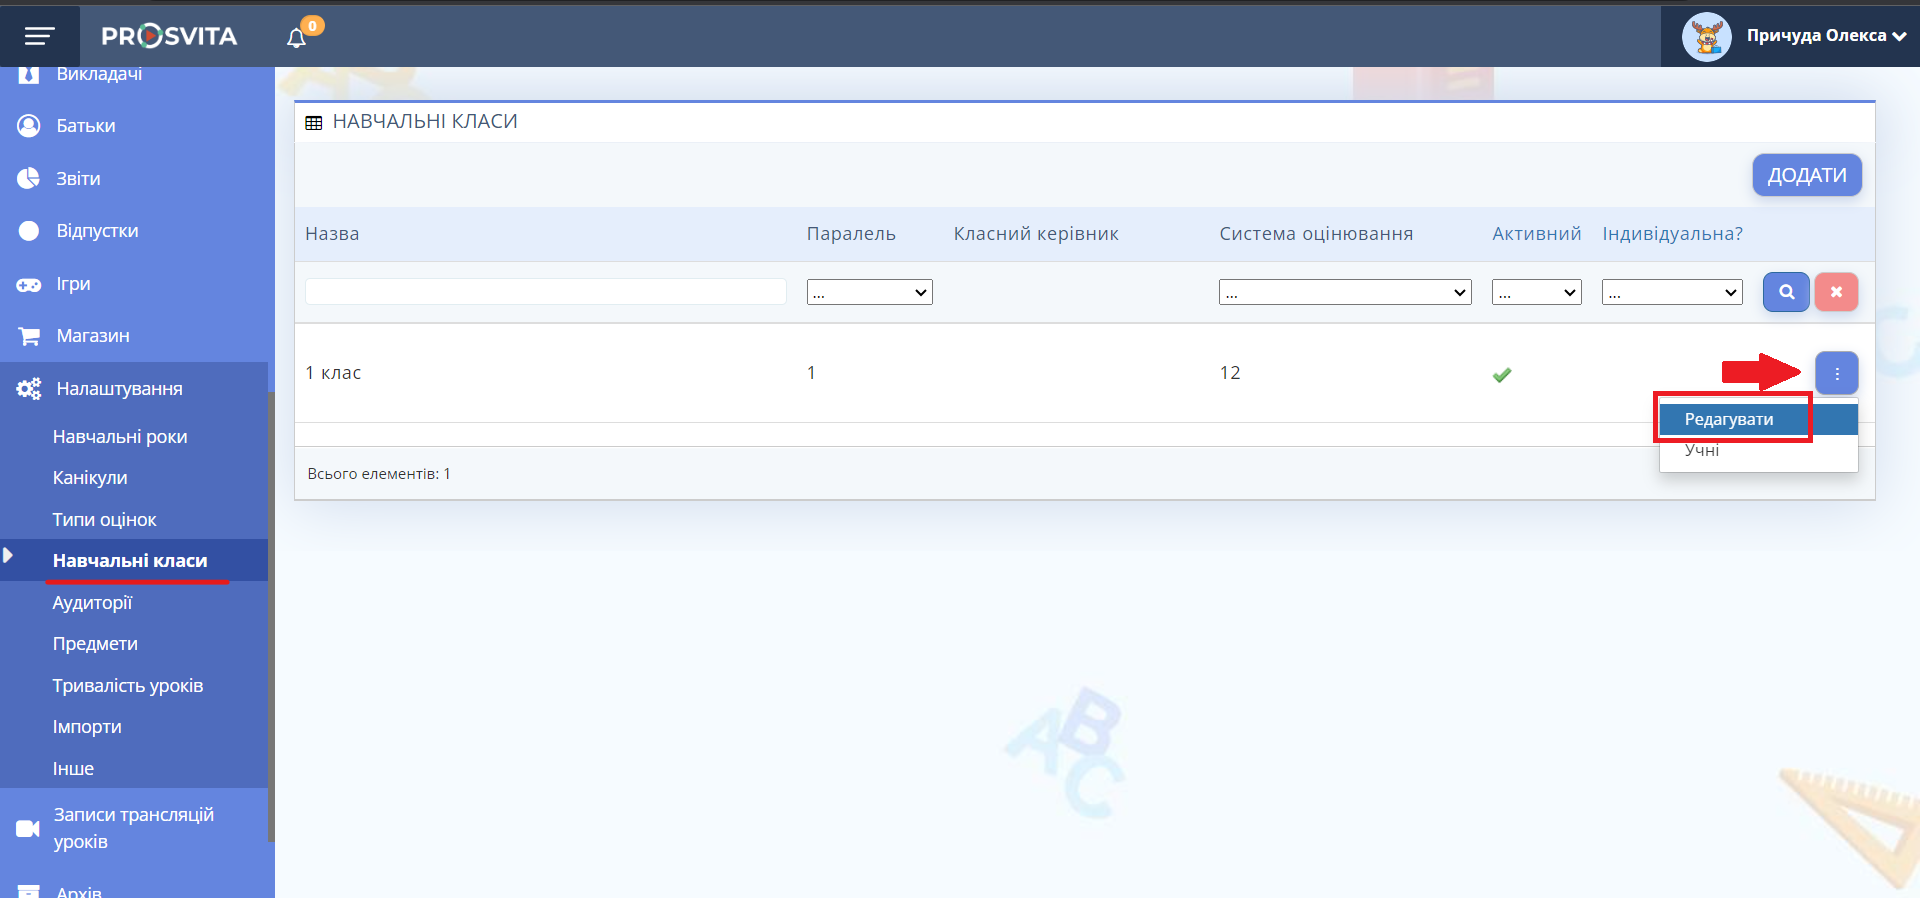Click the Звіти pie chart icon
The width and height of the screenshot is (1920, 898).
(x=28, y=179)
